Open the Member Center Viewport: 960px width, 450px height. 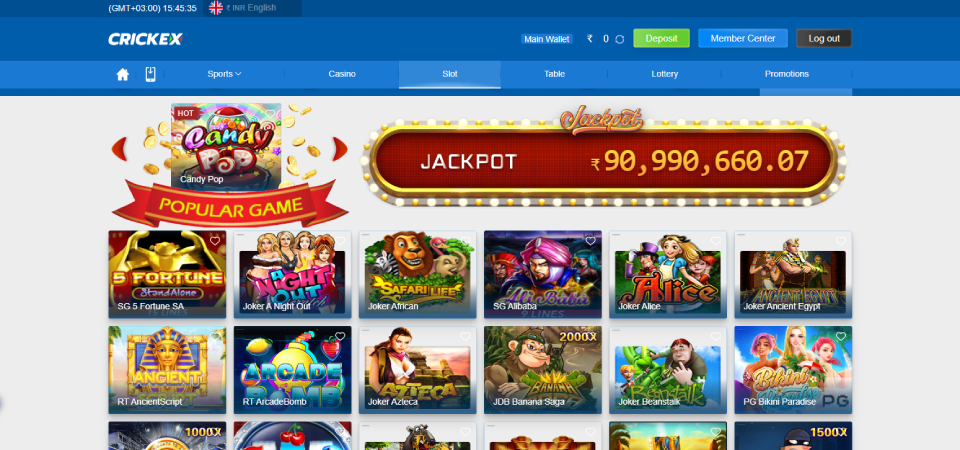point(743,39)
